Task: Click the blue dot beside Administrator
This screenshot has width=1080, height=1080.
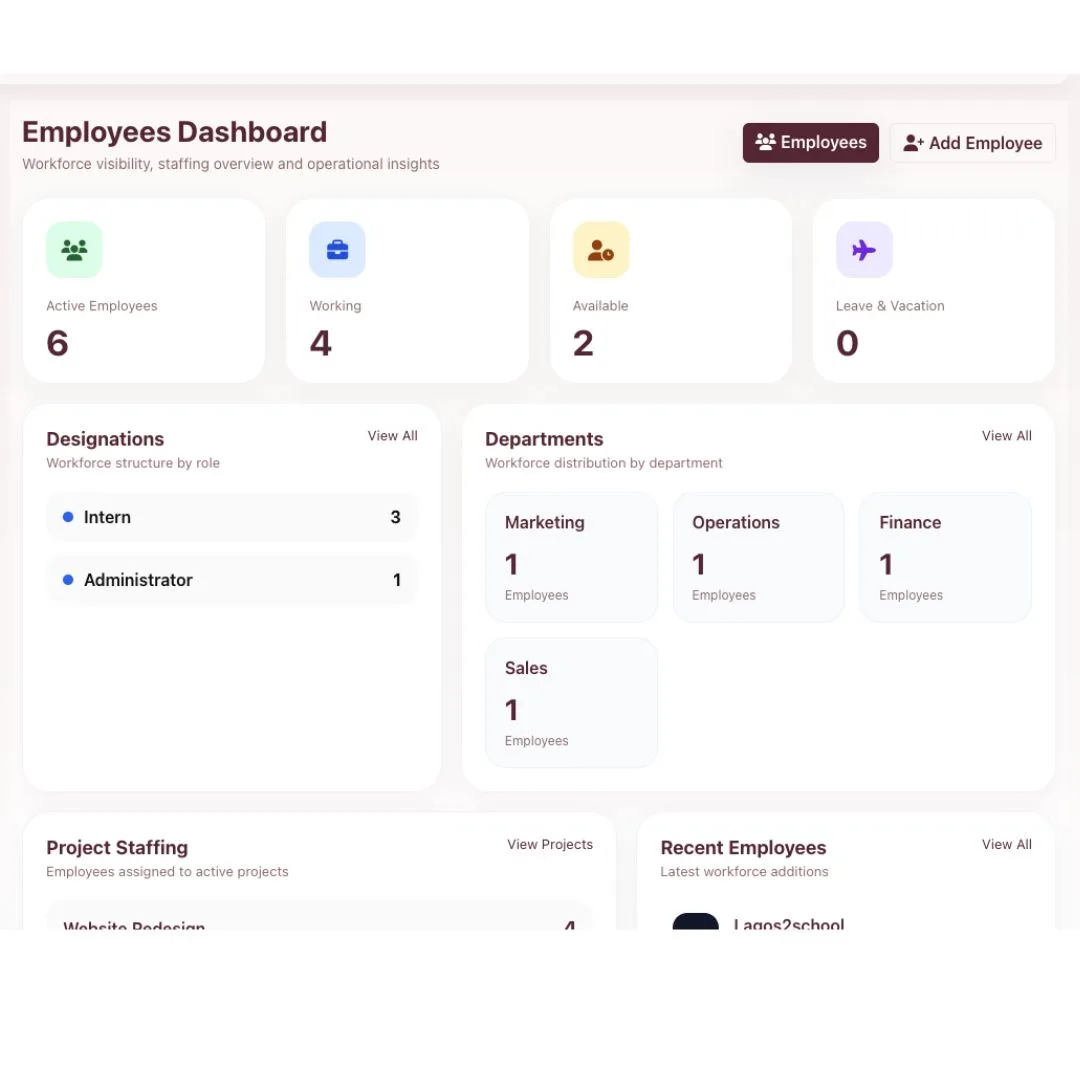Action: coord(68,580)
